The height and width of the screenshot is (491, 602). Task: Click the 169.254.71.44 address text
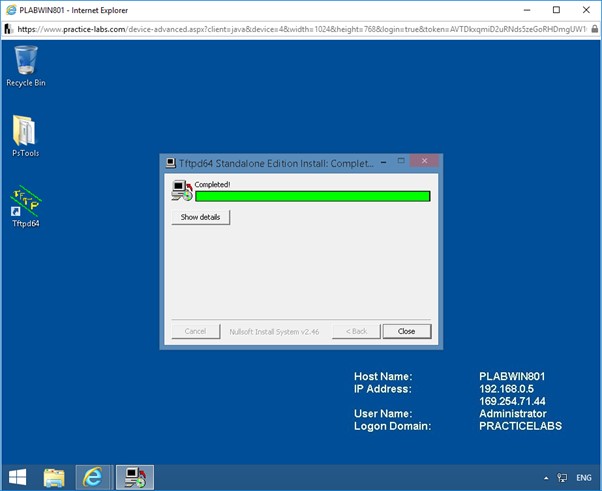pos(512,401)
